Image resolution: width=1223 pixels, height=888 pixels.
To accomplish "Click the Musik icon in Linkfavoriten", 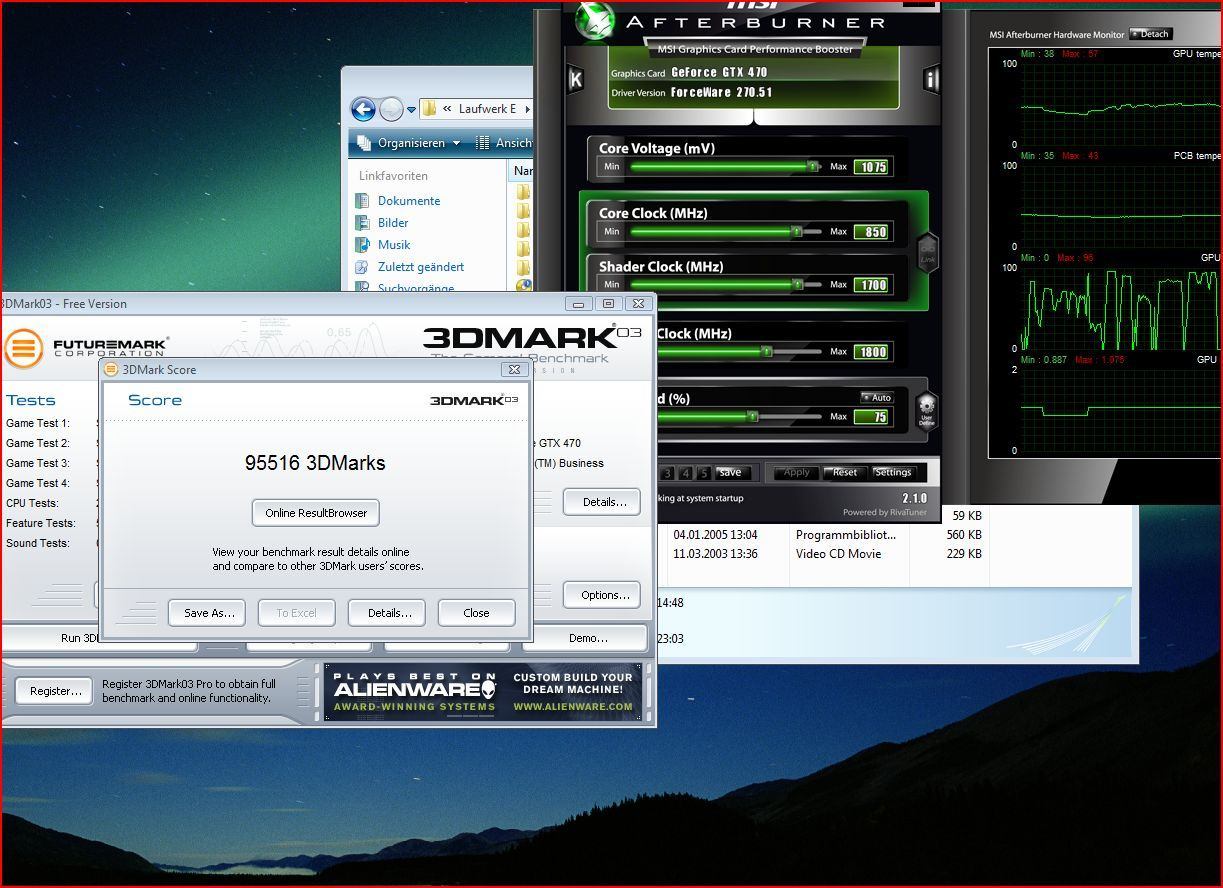I will point(363,245).
